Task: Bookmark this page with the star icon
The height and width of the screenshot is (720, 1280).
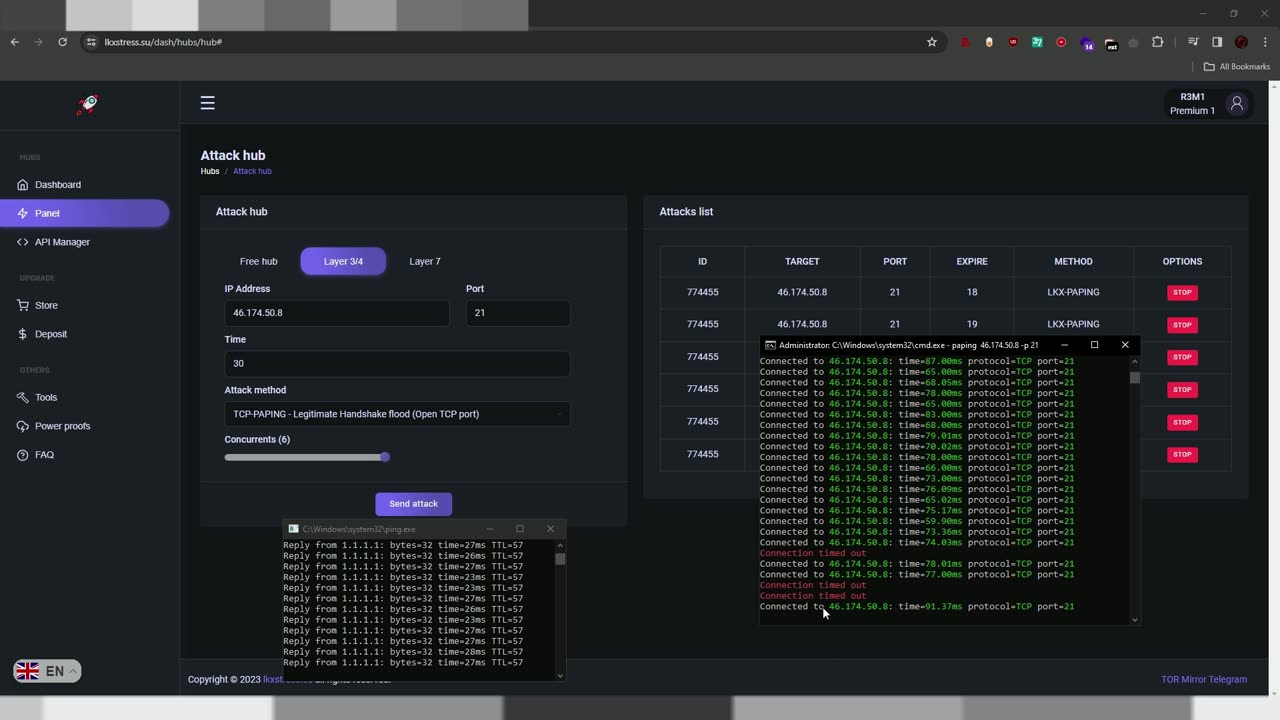Action: pos(932,42)
